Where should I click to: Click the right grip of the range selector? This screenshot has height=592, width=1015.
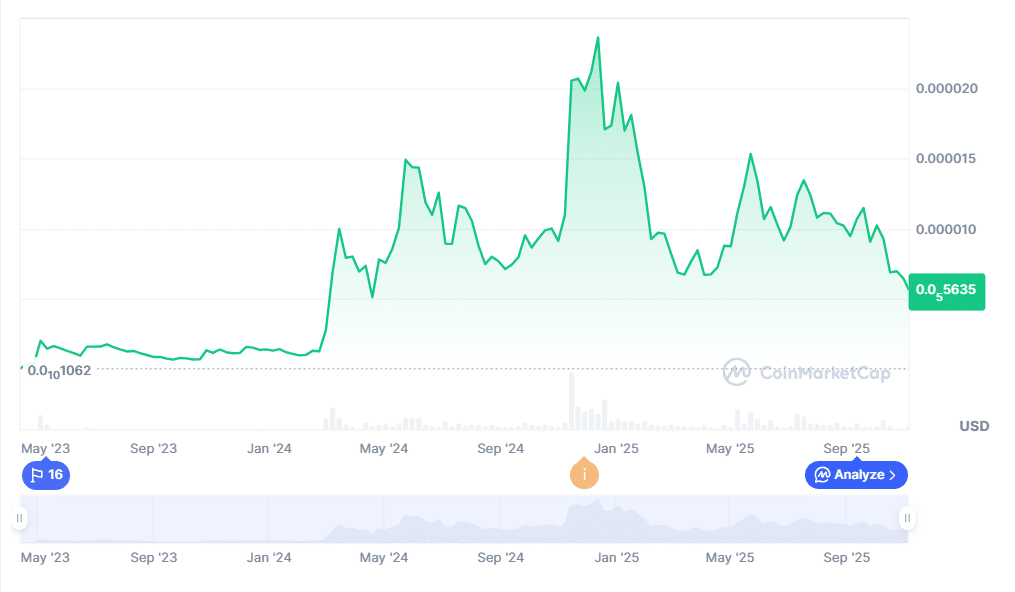coord(906,518)
